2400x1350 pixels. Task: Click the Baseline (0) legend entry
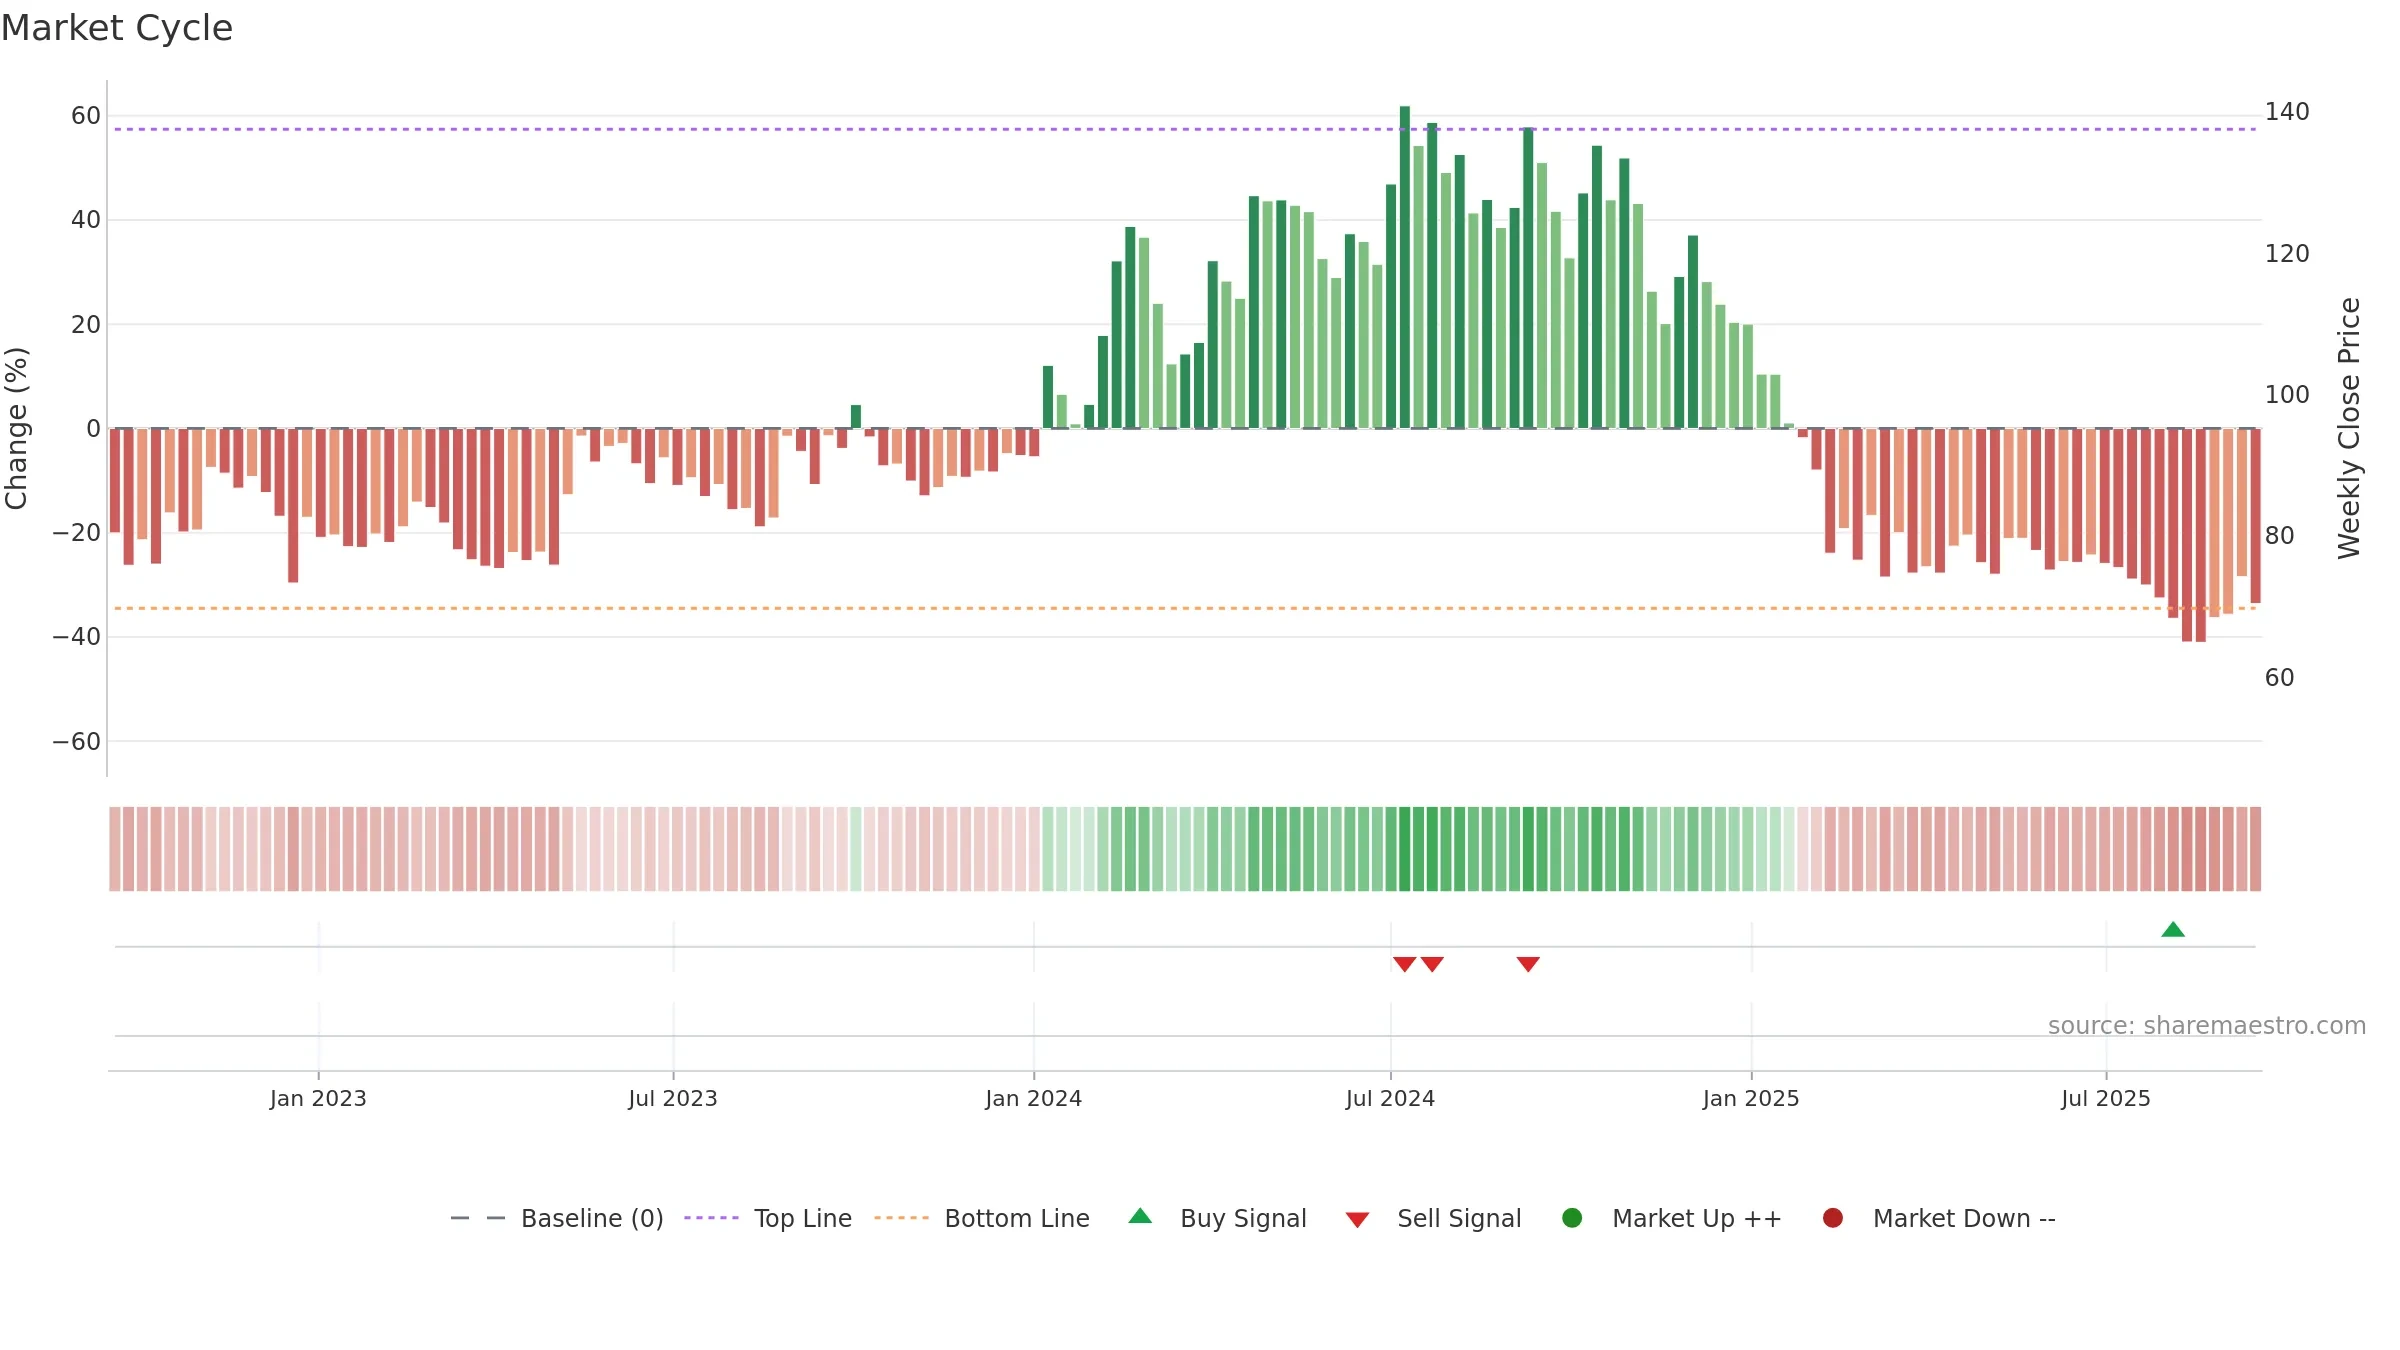(557, 1218)
